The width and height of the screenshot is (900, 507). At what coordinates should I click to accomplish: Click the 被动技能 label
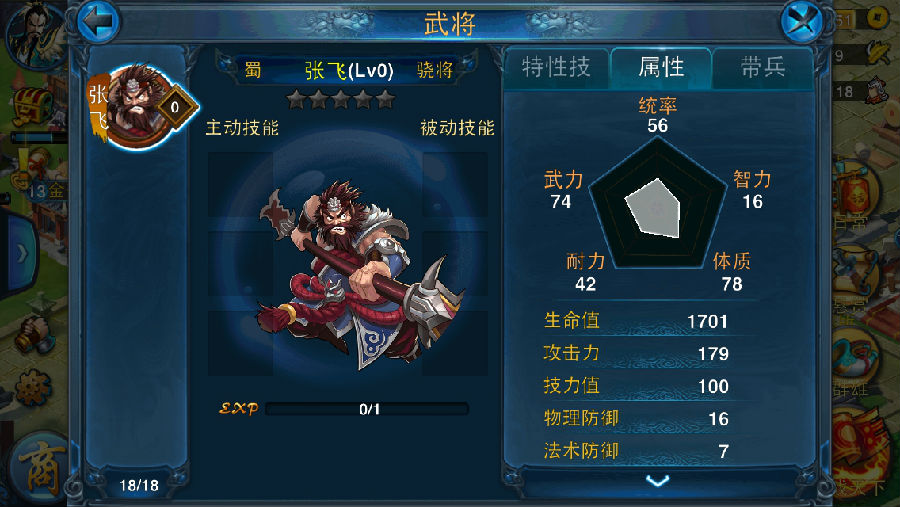pos(457,127)
